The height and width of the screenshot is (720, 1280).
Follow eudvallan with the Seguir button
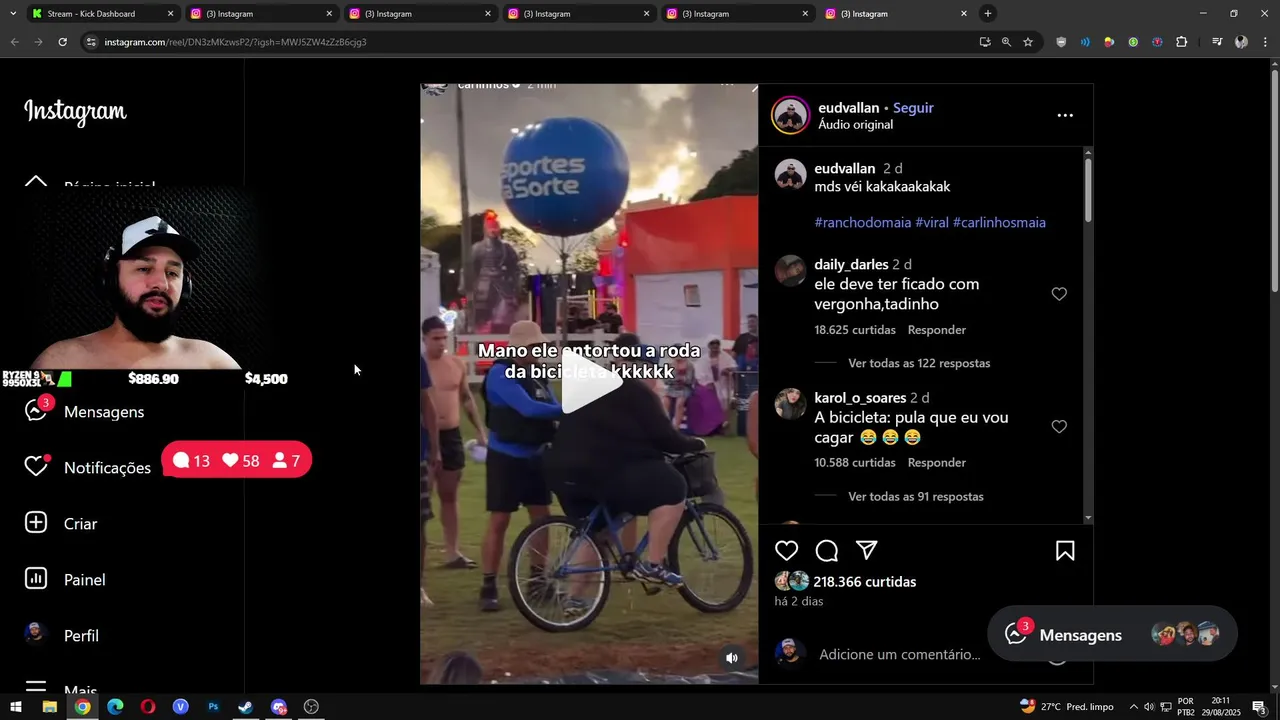click(x=913, y=108)
